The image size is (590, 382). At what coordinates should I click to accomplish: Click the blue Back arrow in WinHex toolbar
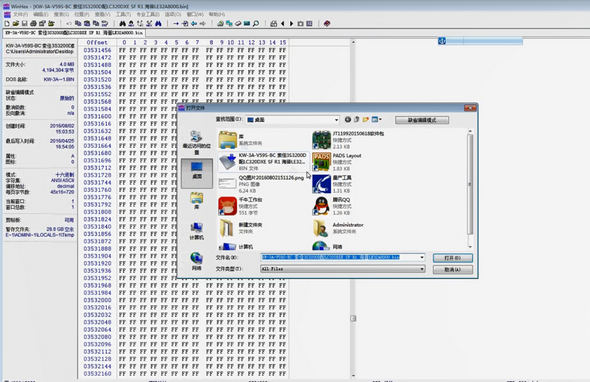pos(194,23)
